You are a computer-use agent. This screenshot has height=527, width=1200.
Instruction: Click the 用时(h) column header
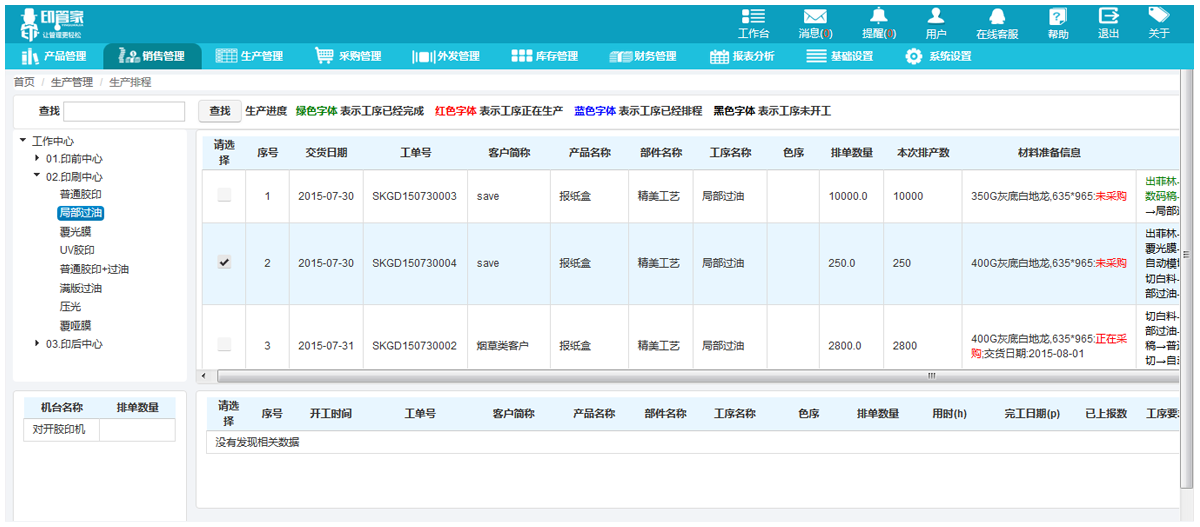click(x=949, y=413)
